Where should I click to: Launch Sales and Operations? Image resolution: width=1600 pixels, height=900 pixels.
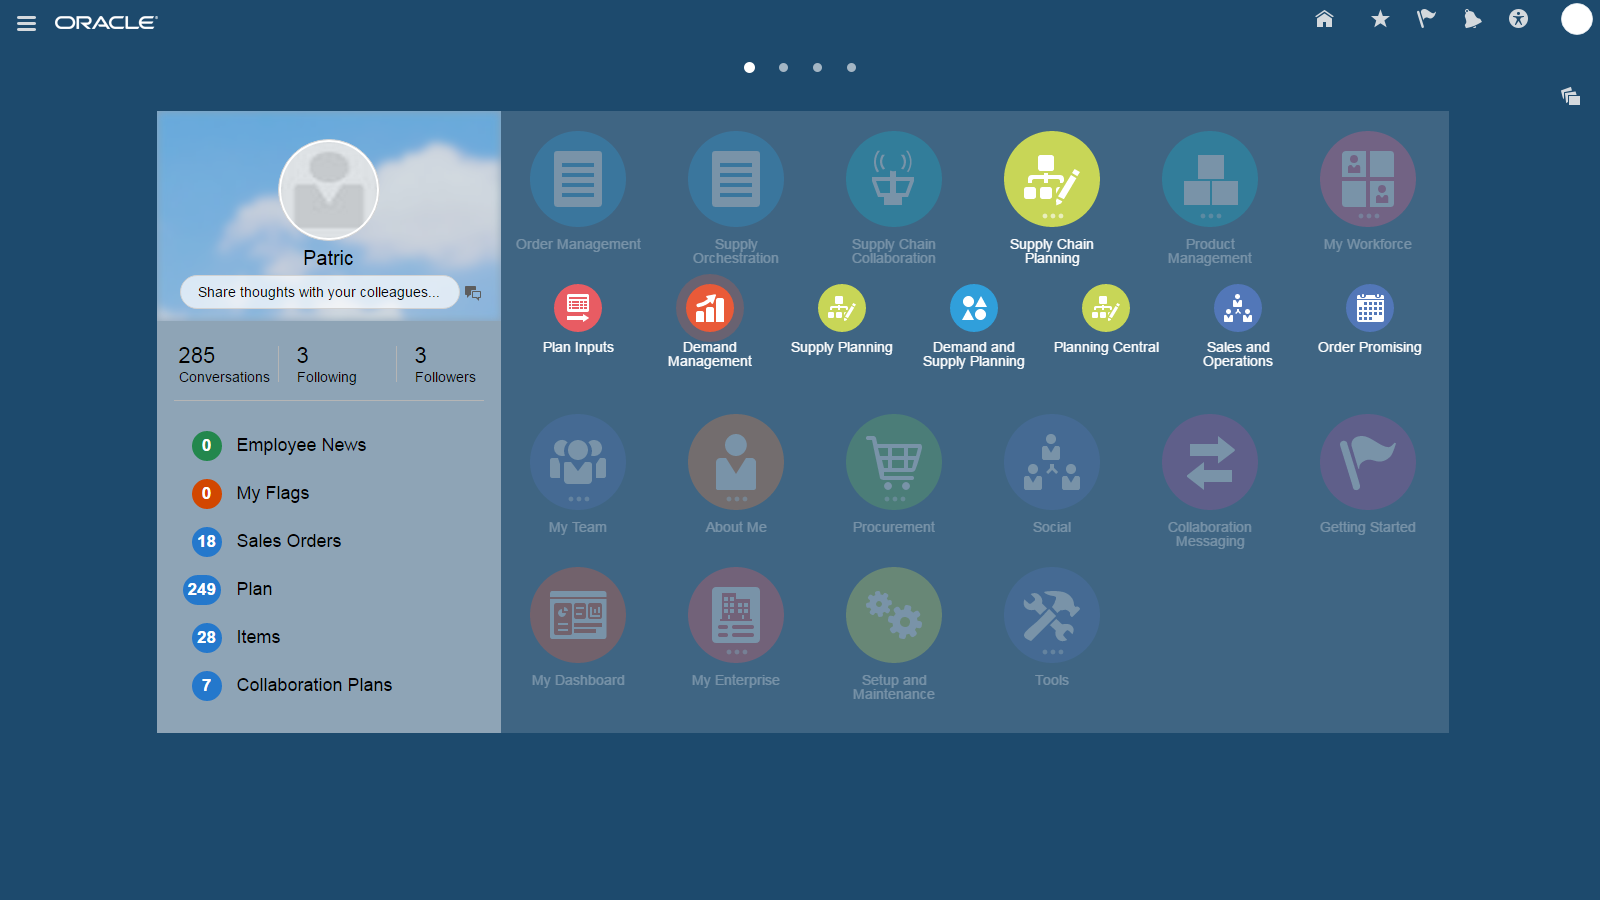pyautogui.click(x=1238, y=308)
